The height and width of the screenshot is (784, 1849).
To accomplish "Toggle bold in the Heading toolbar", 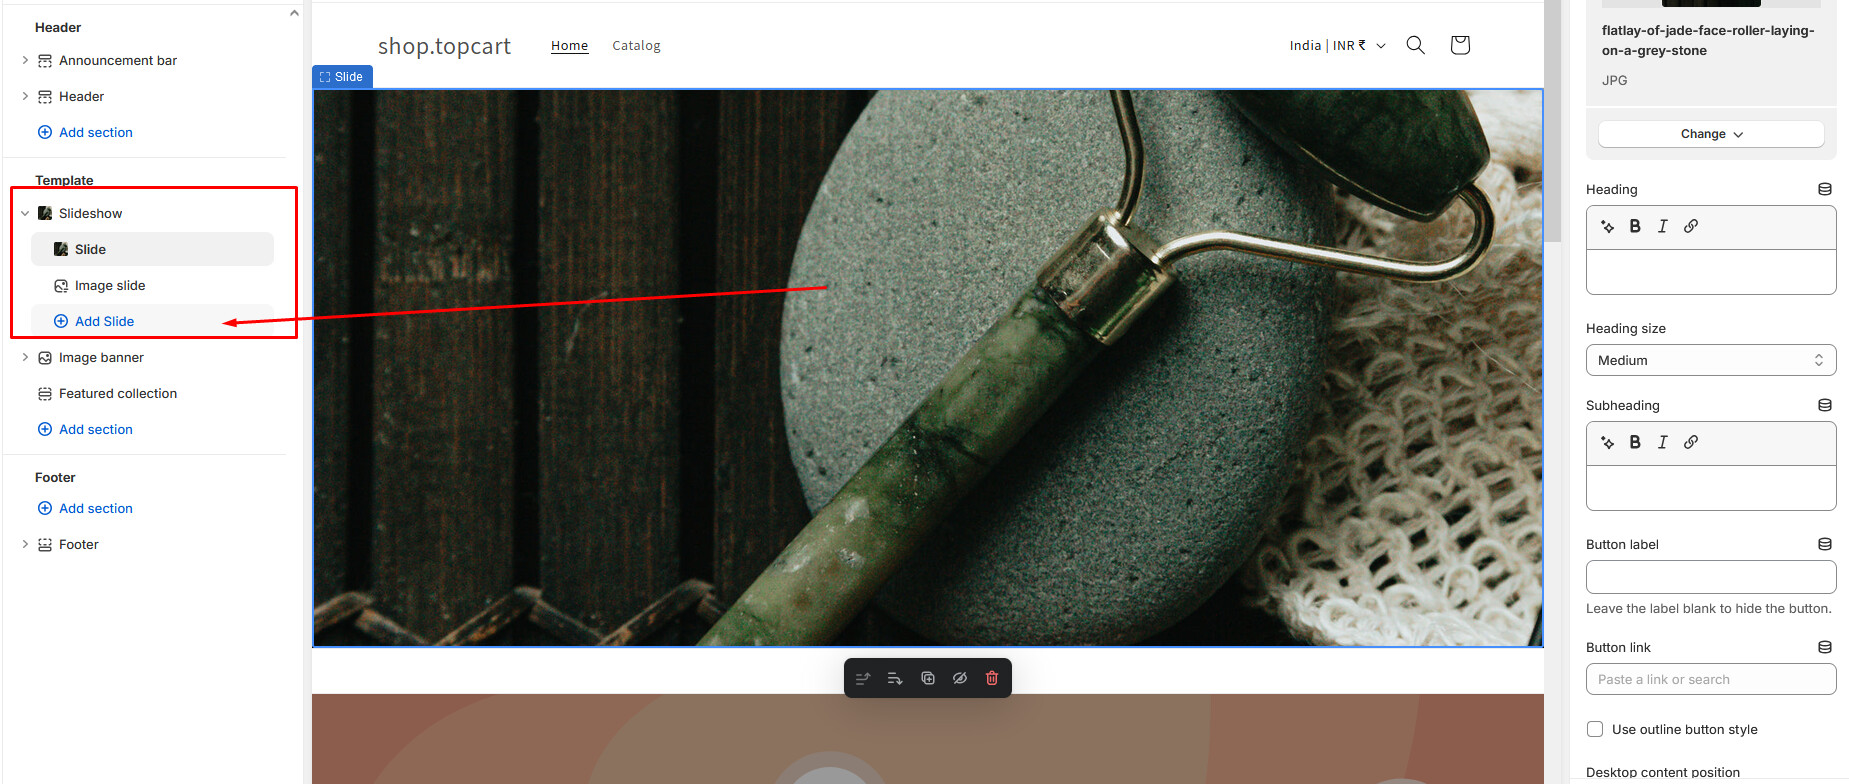I will tap(1635, 227).
